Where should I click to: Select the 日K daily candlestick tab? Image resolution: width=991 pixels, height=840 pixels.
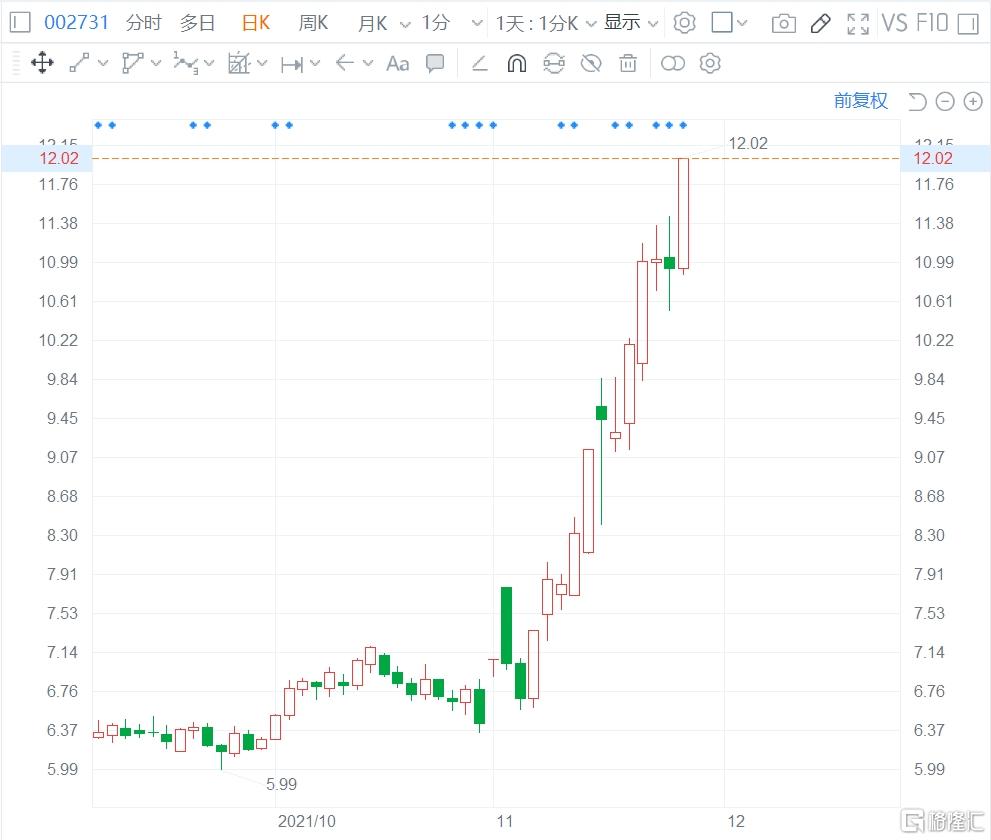point(255,23)
